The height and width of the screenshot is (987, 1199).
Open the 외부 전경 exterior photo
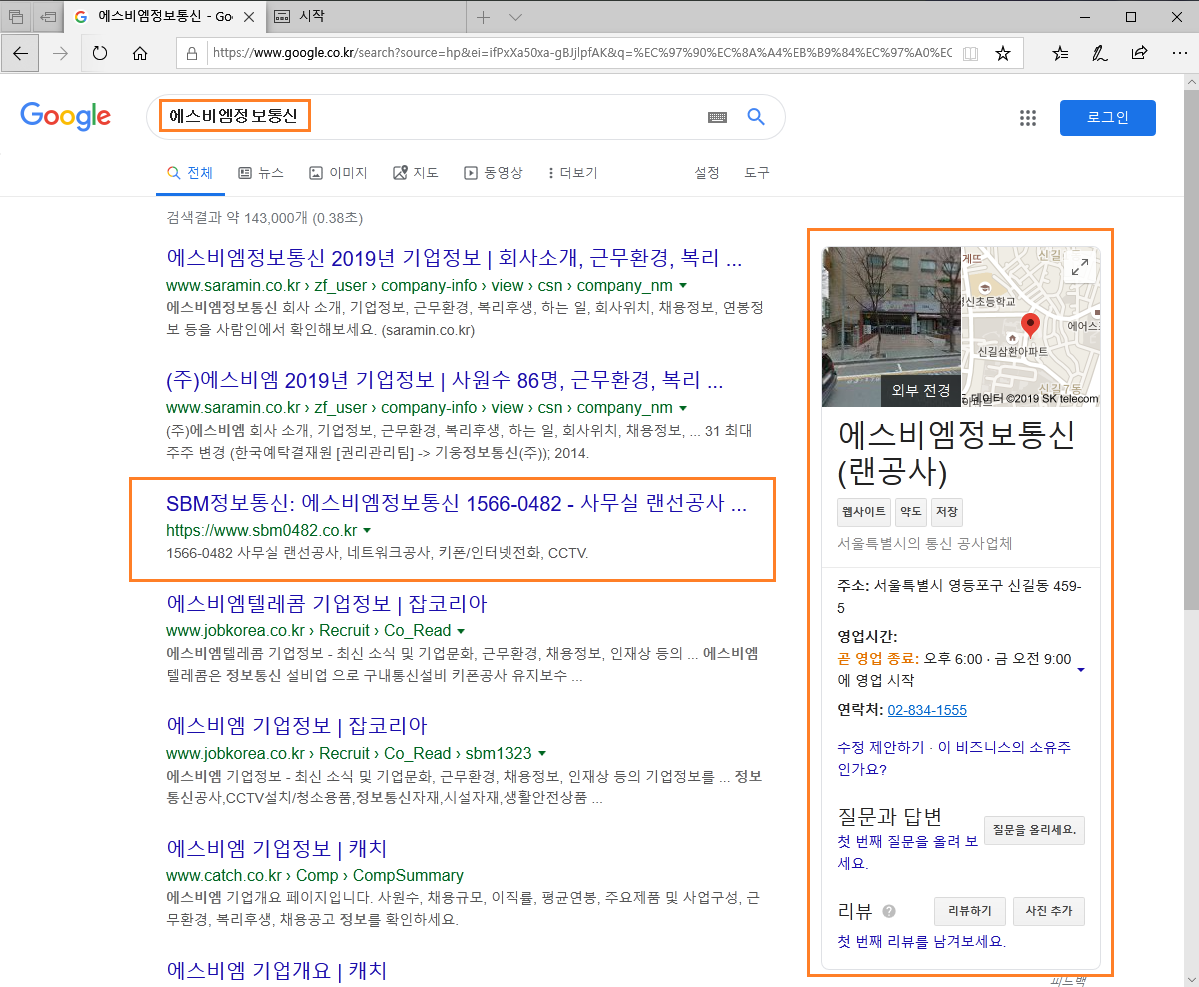tap(891, 326)
